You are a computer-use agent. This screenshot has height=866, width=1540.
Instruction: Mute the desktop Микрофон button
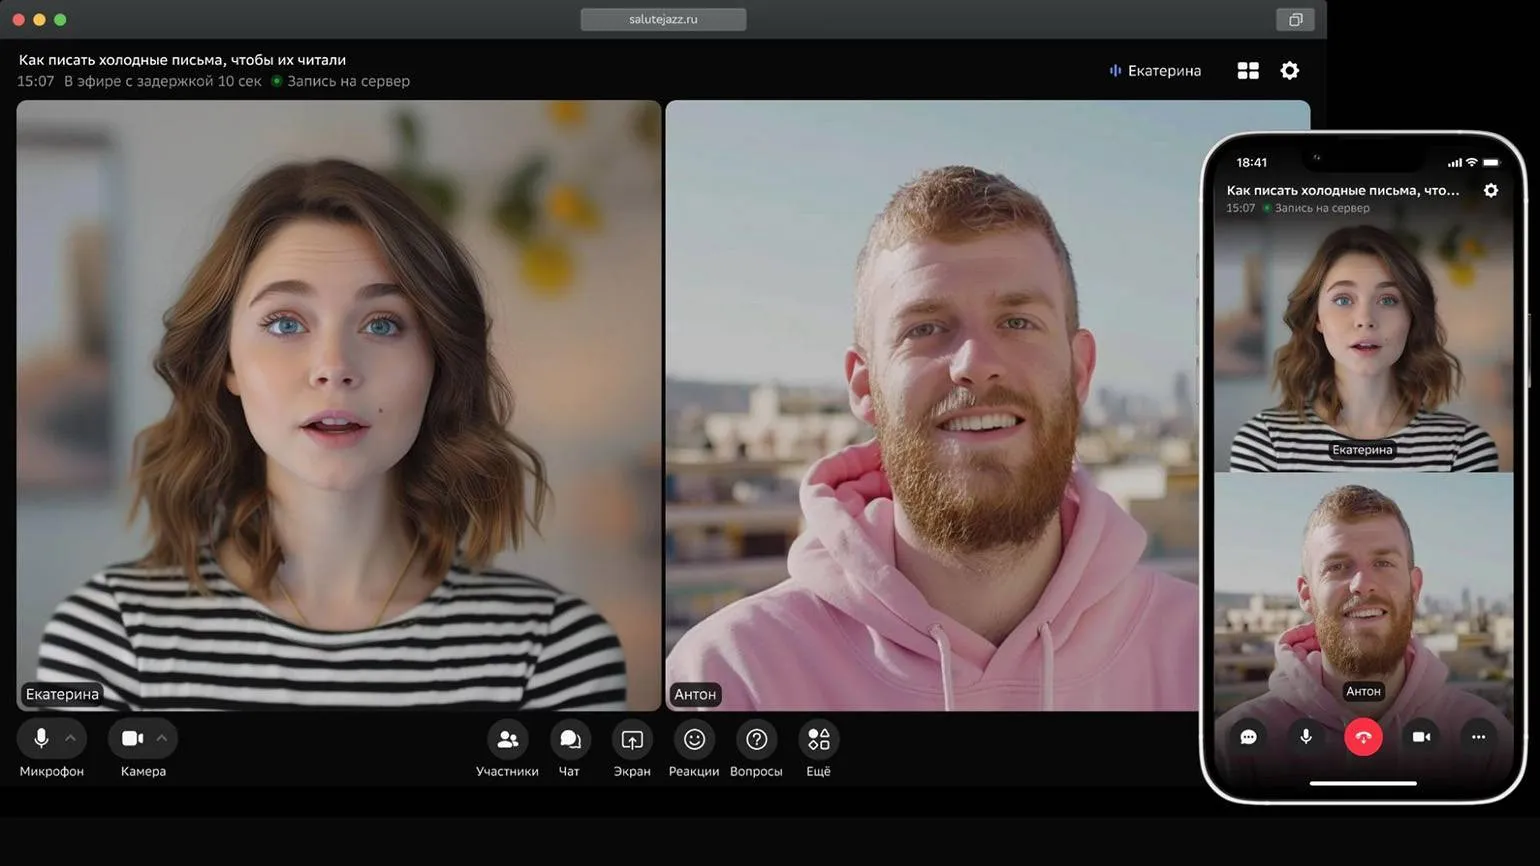[x=41, y=739]
